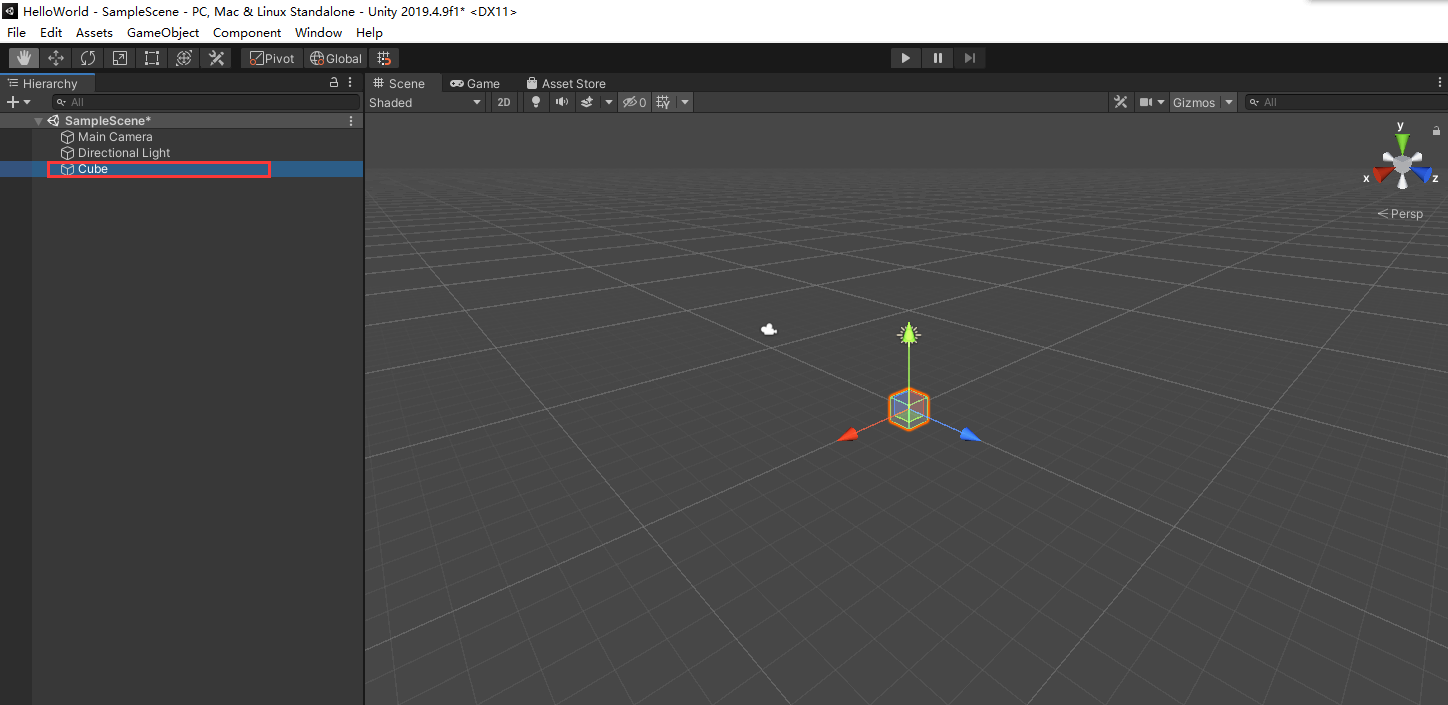The image size is (1448, 705).
Task: Click green Y move handle on Cube
Action: pos(908,334)
